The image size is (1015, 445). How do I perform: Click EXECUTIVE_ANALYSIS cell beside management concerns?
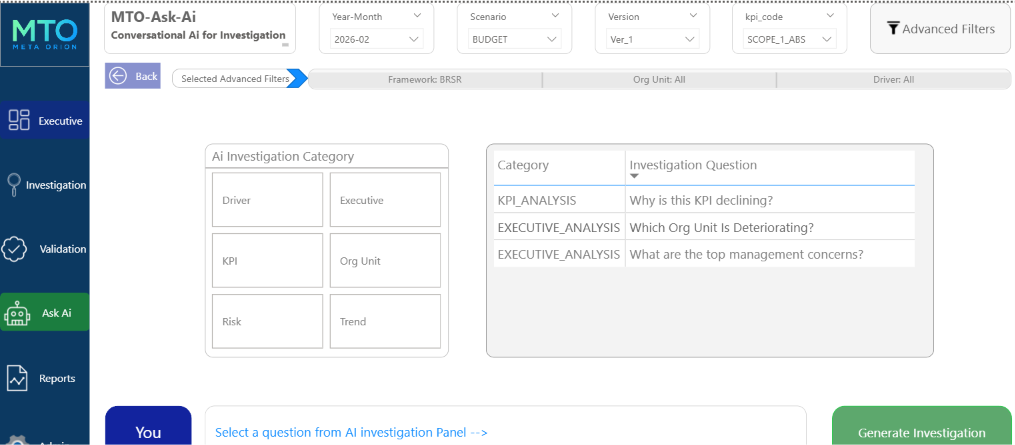coord(559,255)
